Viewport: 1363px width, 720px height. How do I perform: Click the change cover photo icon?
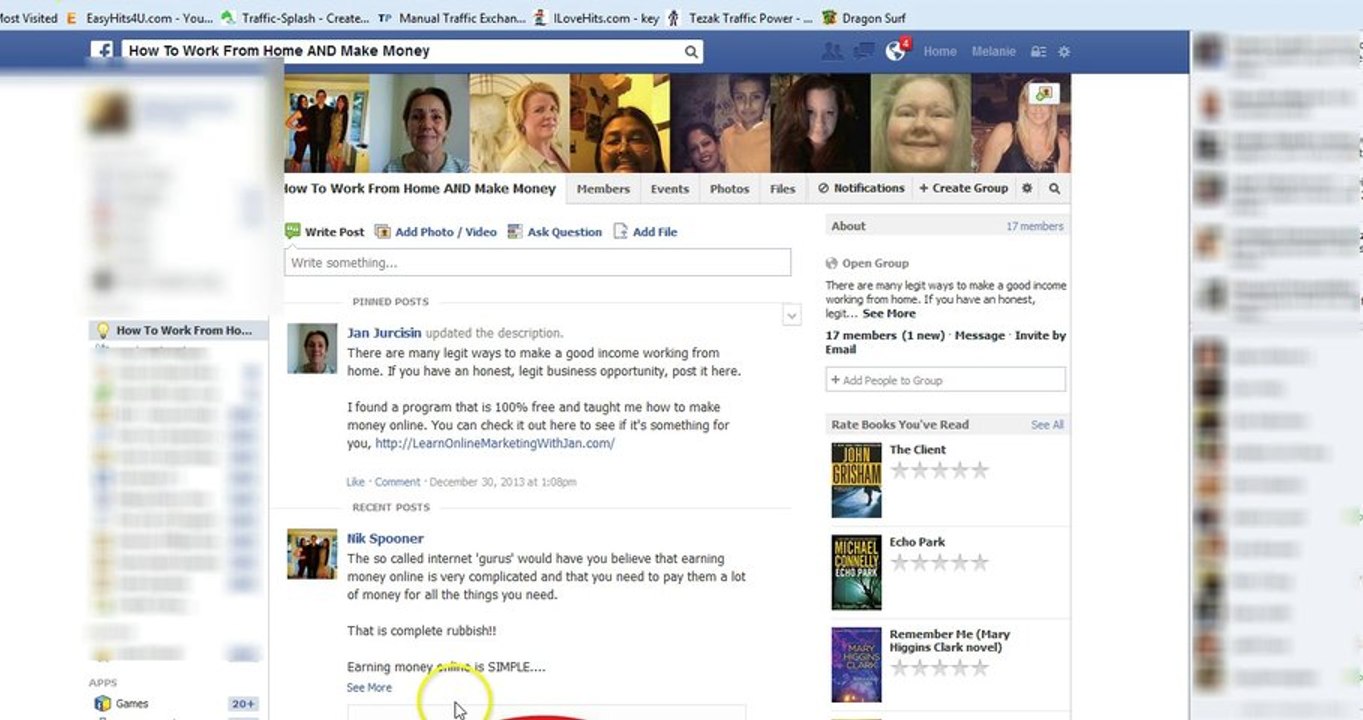[x=1043, y=93]
